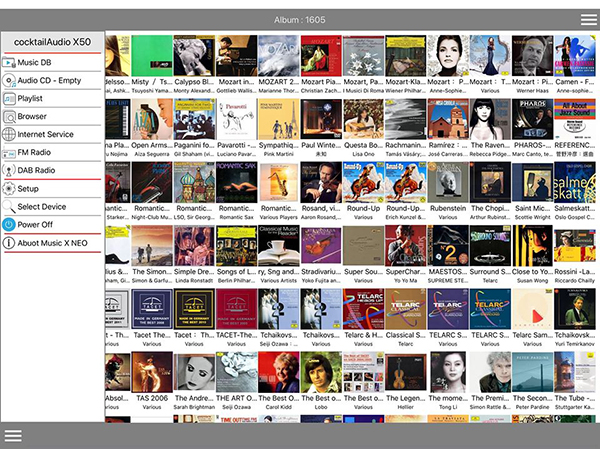Click 'Close to Yo...' album title
Viewport: 600px width, 449px height.
point(532,272)
